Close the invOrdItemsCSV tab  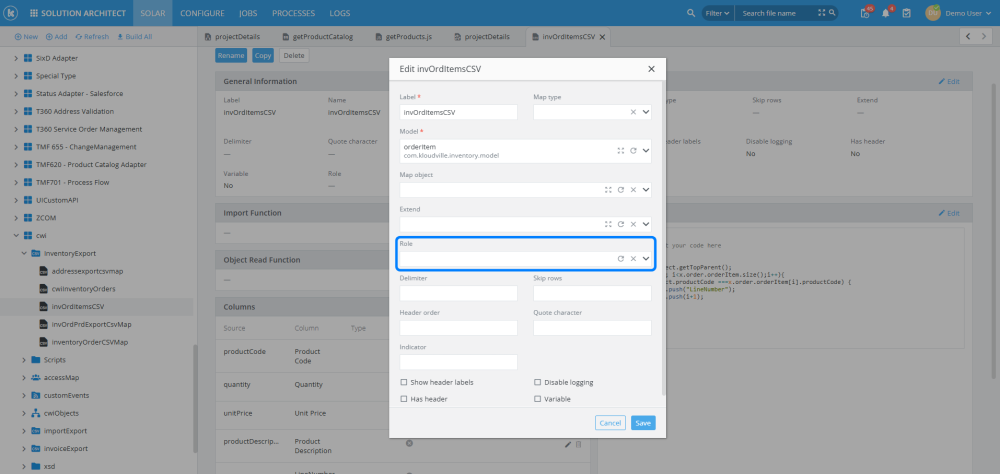pos(602,37)
